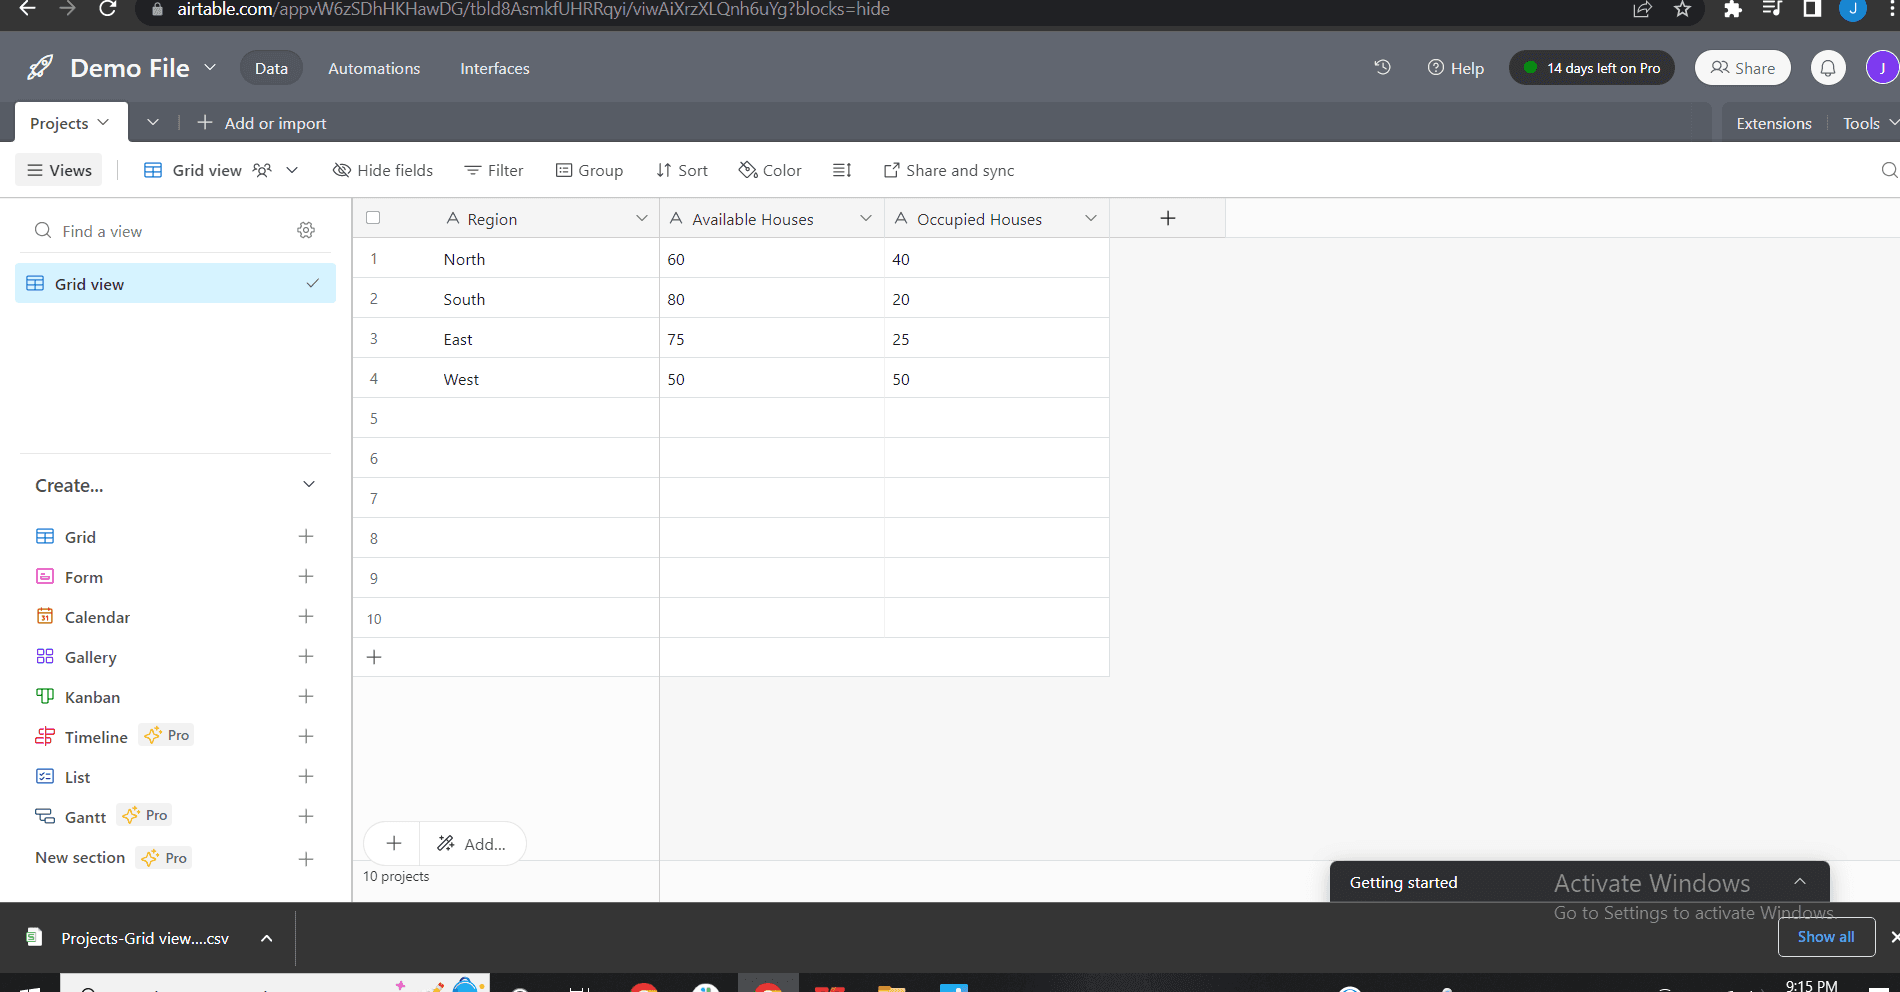The image size is (1900, 992).
Task: Open the Filter settings in the toolbar
Action: (x=493, y=170)
